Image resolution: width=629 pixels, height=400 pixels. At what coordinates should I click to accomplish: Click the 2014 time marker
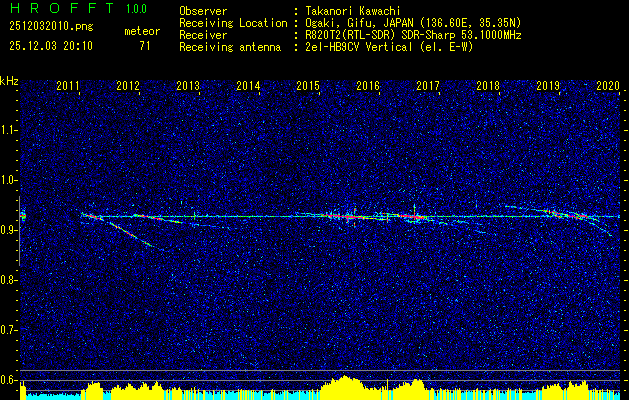tap(248, 85)
